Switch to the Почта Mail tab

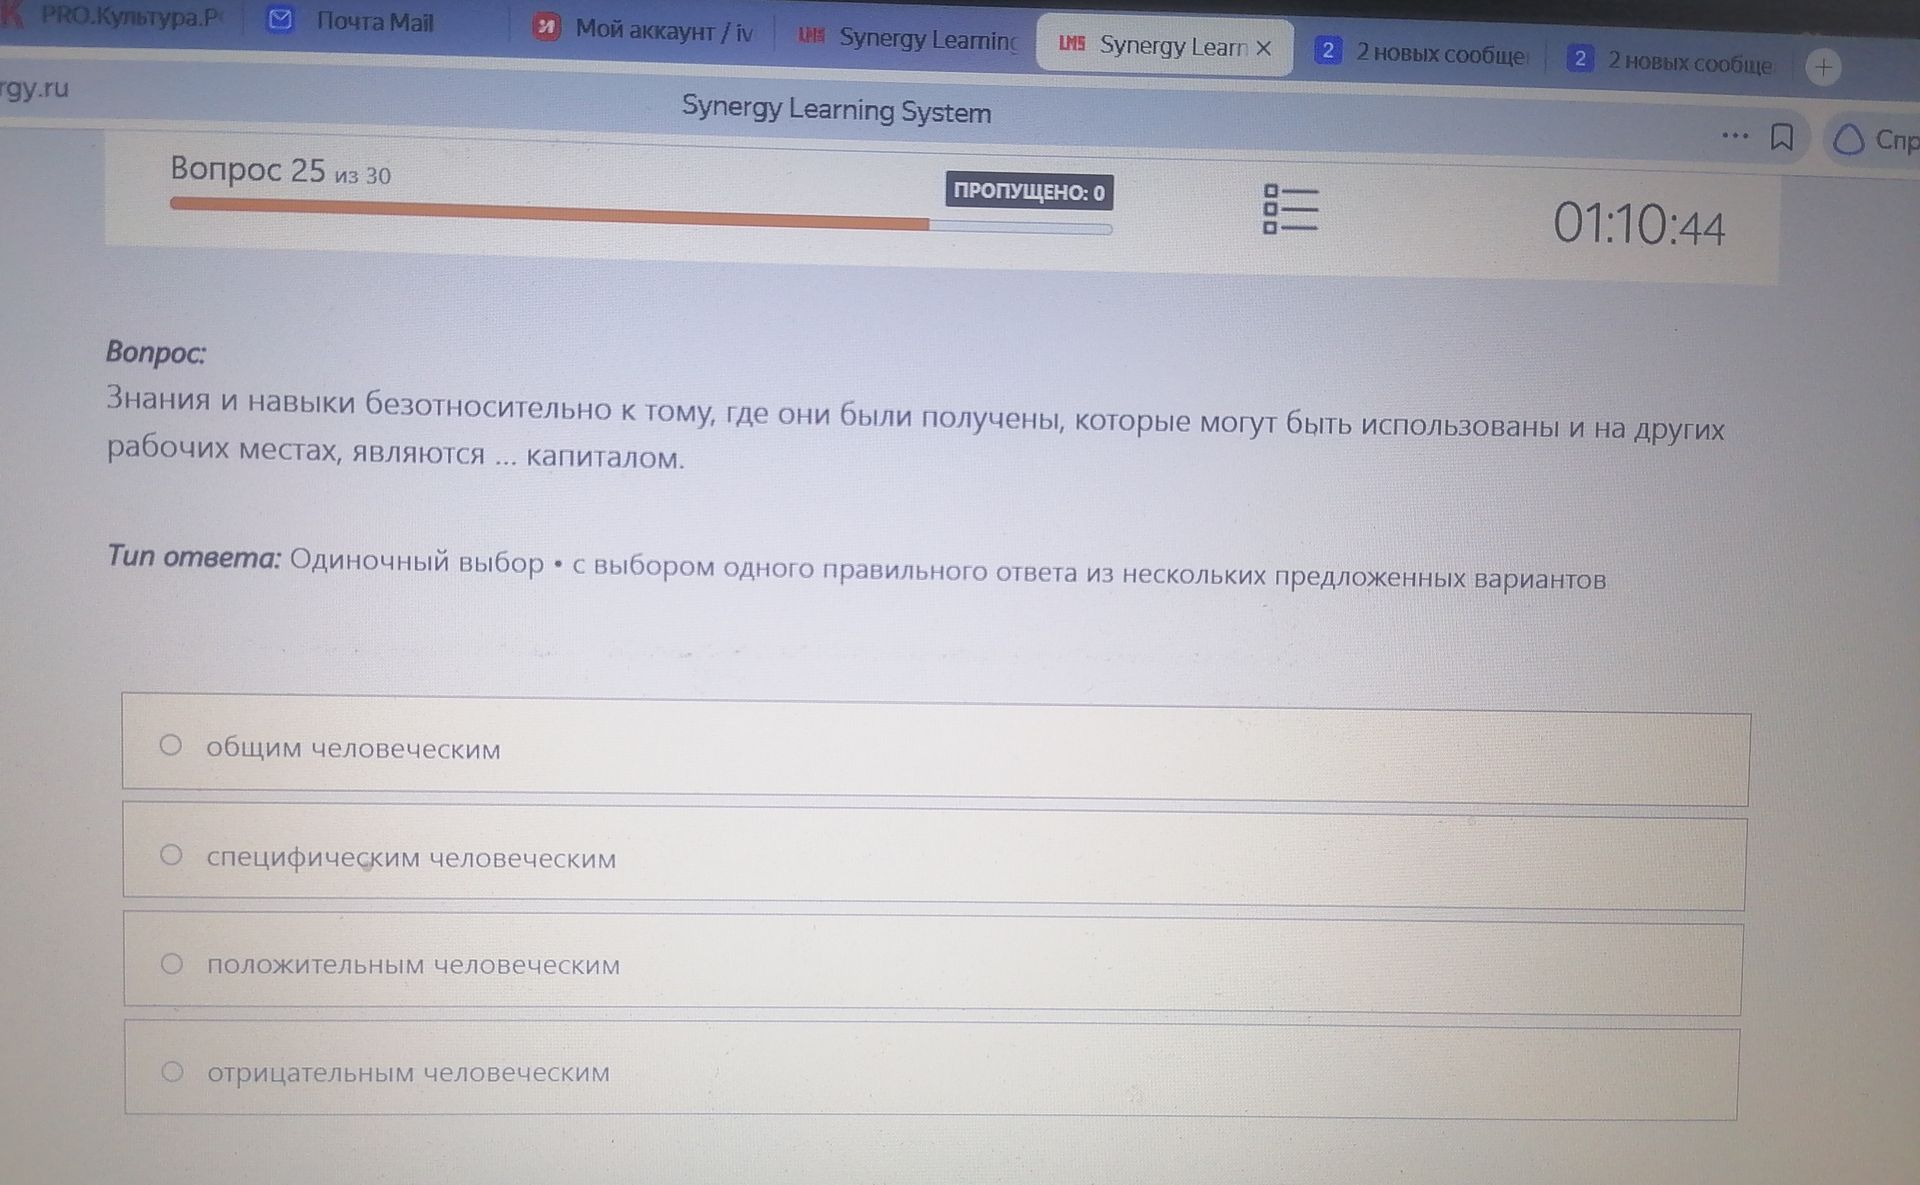pos(375,22)
